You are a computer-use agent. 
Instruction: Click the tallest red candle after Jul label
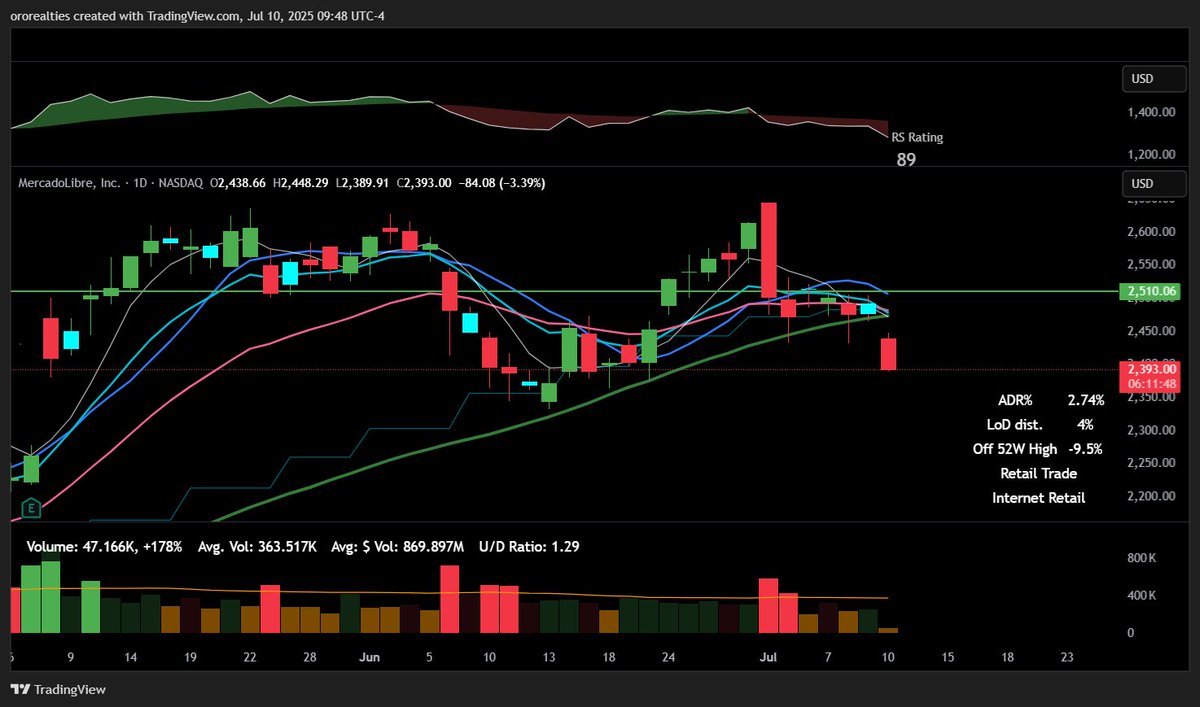tap(768, 250)
